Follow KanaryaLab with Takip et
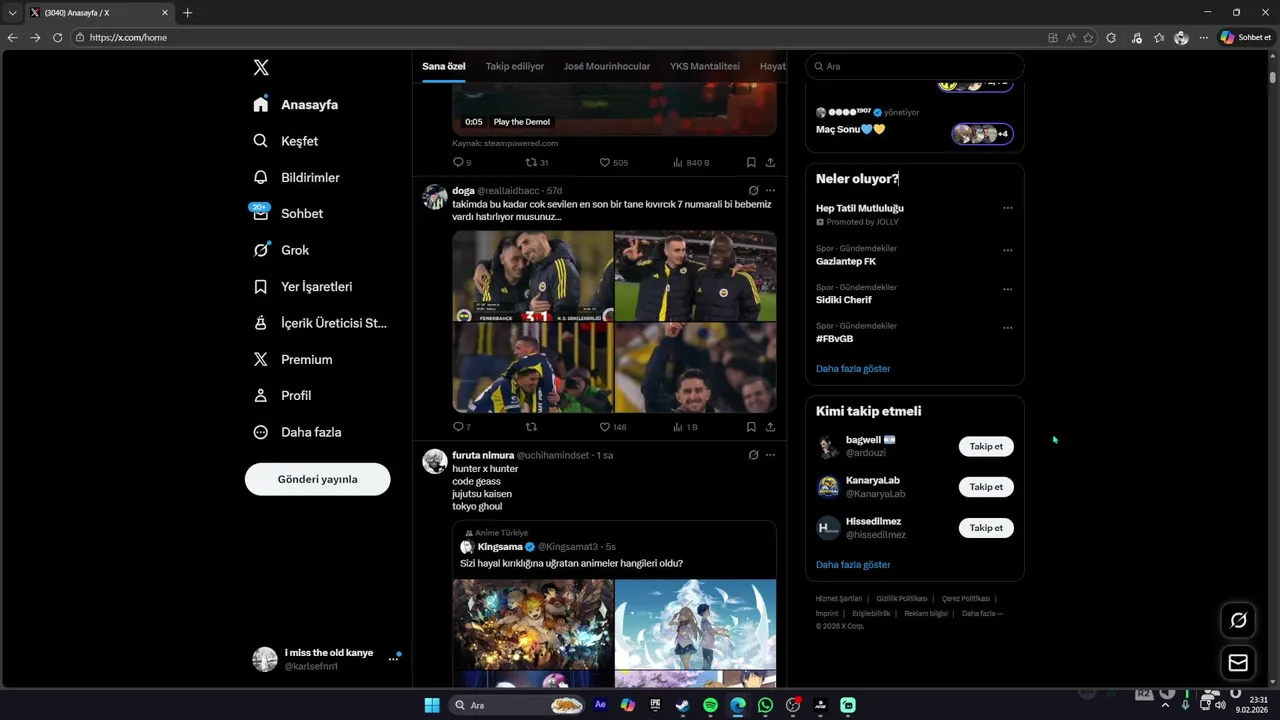 [x=986, y=487]
